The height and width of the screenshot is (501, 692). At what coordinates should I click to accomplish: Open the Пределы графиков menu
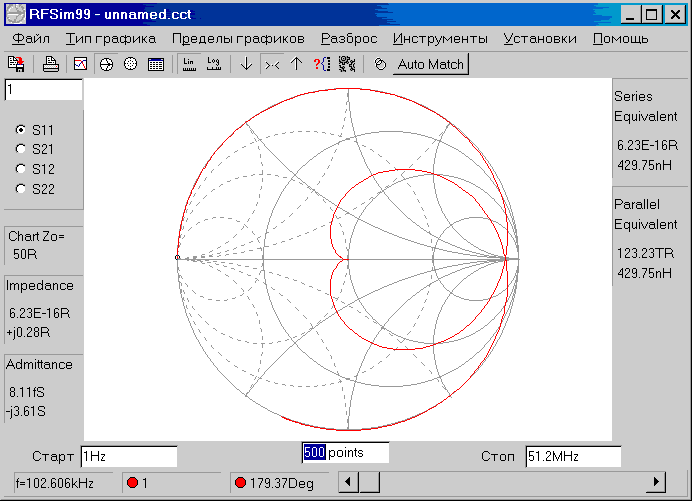(x=238, y=39)
